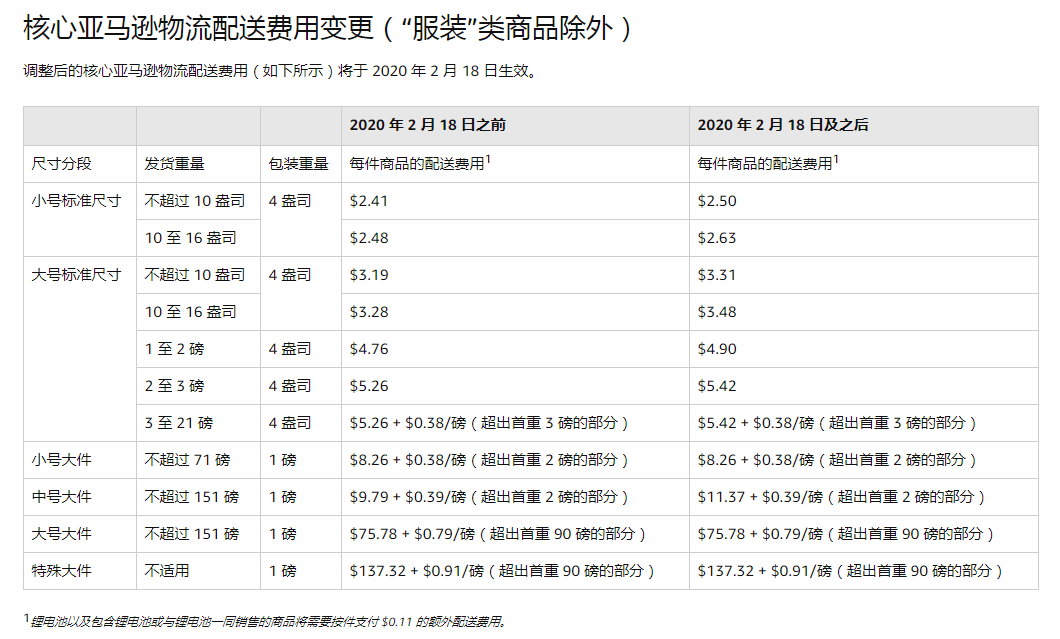Click 4 盎司 in the 1 至 2 磅 row
Viewport: 1060px width, 639px height.
pos(290,349)
